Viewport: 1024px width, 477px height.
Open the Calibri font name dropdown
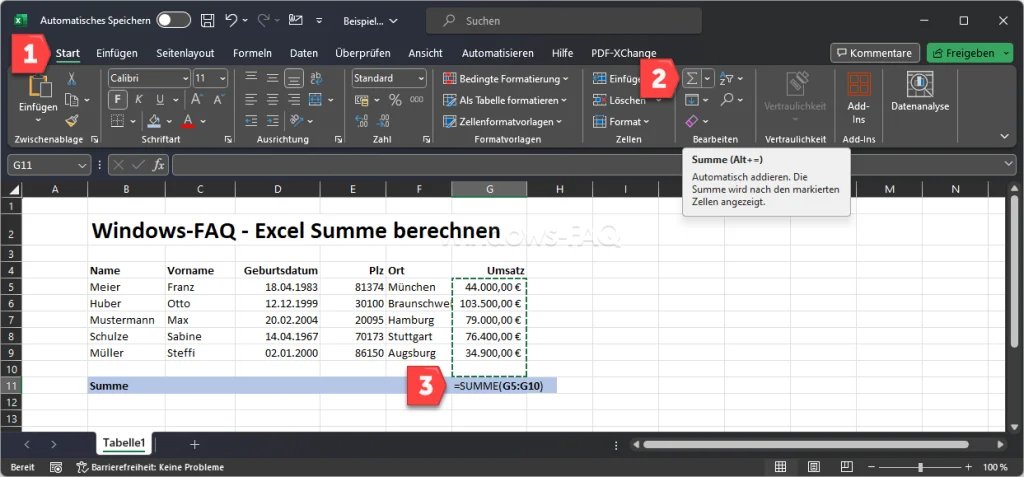(x=184, y=78)
